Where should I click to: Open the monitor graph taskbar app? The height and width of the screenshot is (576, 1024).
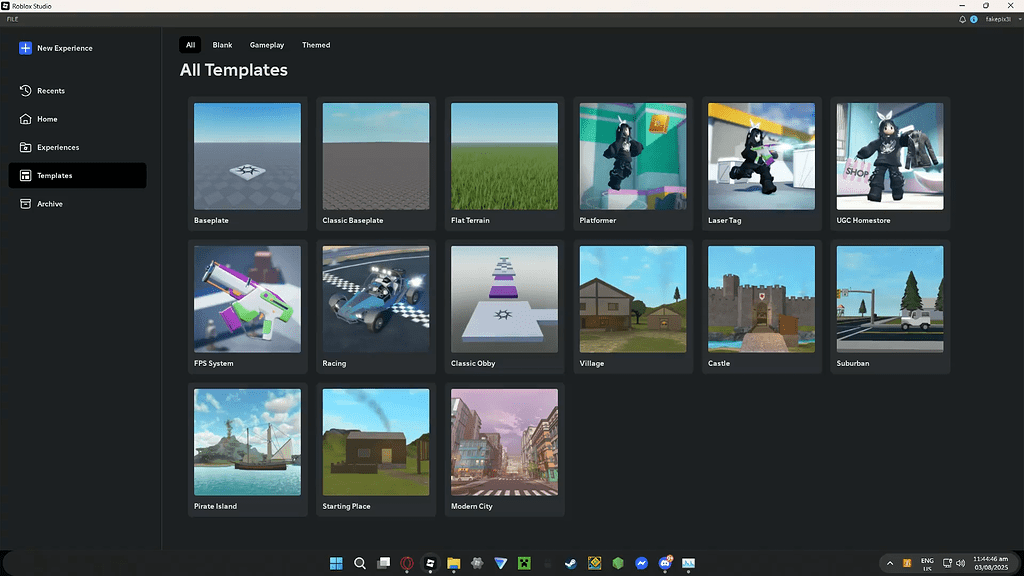click(x=688, y=563)
